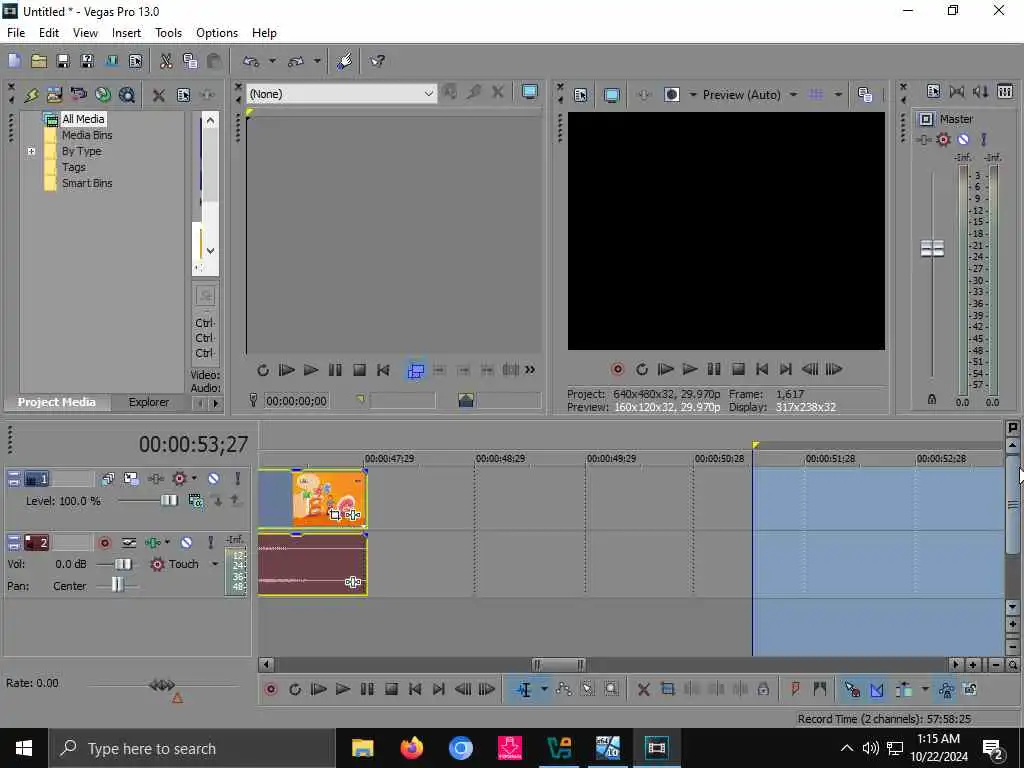Open the Touch automation mode dropdown
The height and width of the screenshot is (768, 1024).
(x=215, y=564)
